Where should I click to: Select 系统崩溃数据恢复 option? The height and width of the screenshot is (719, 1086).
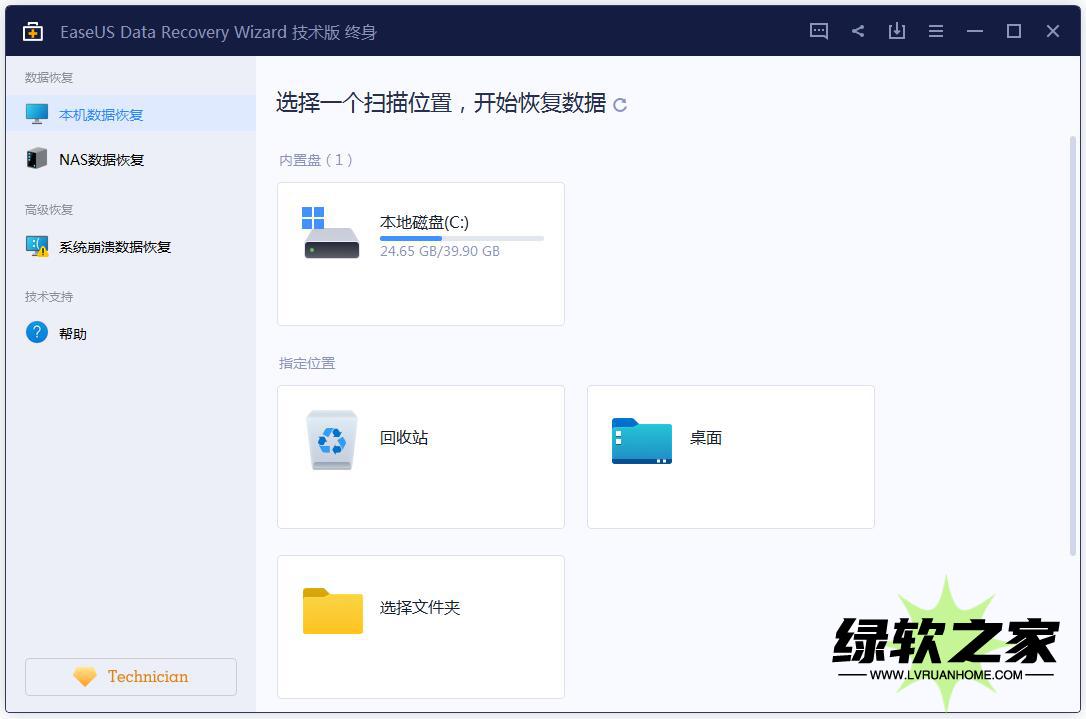pos(114,247)
